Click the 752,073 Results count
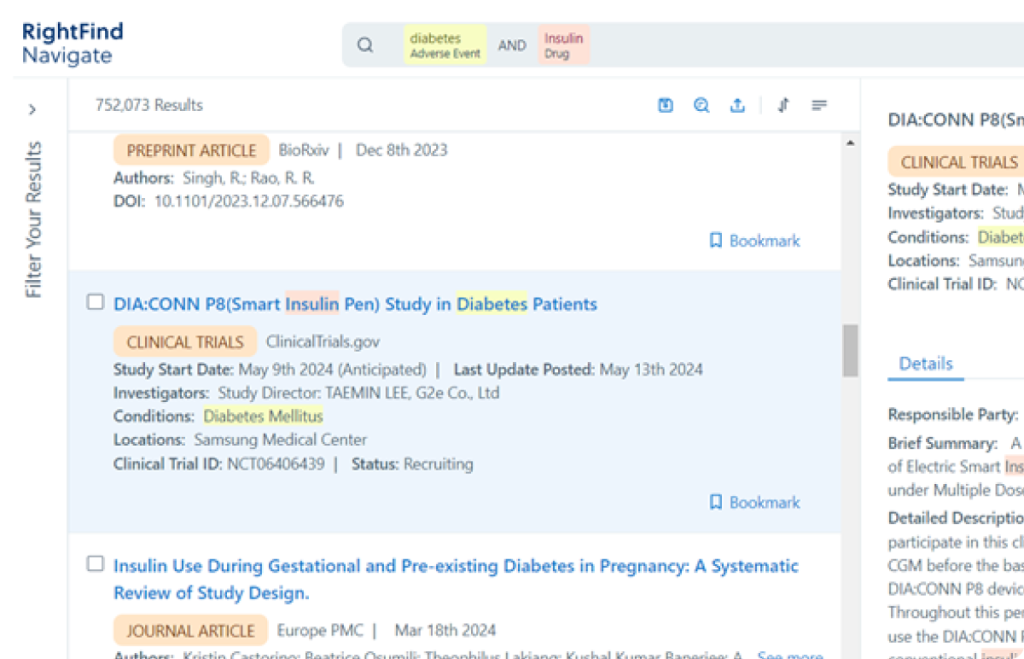This screenshot has height=659, width=1024. pyautogui.click(x=149, y=105)
